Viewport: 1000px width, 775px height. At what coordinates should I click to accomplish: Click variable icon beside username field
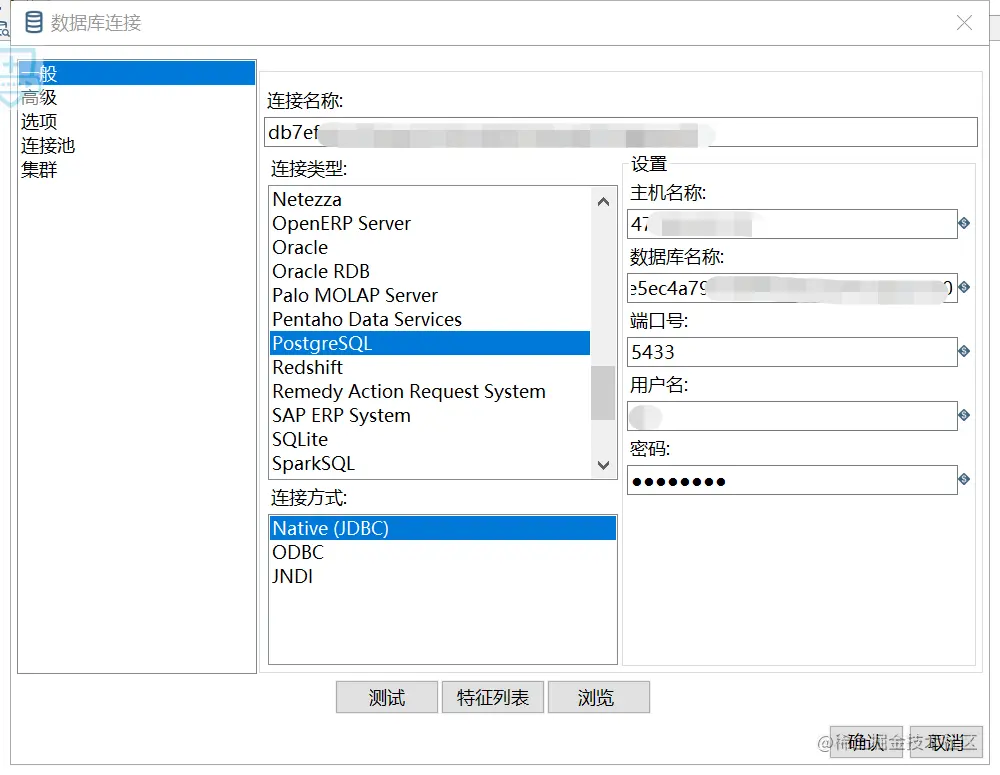coord(964,415)
